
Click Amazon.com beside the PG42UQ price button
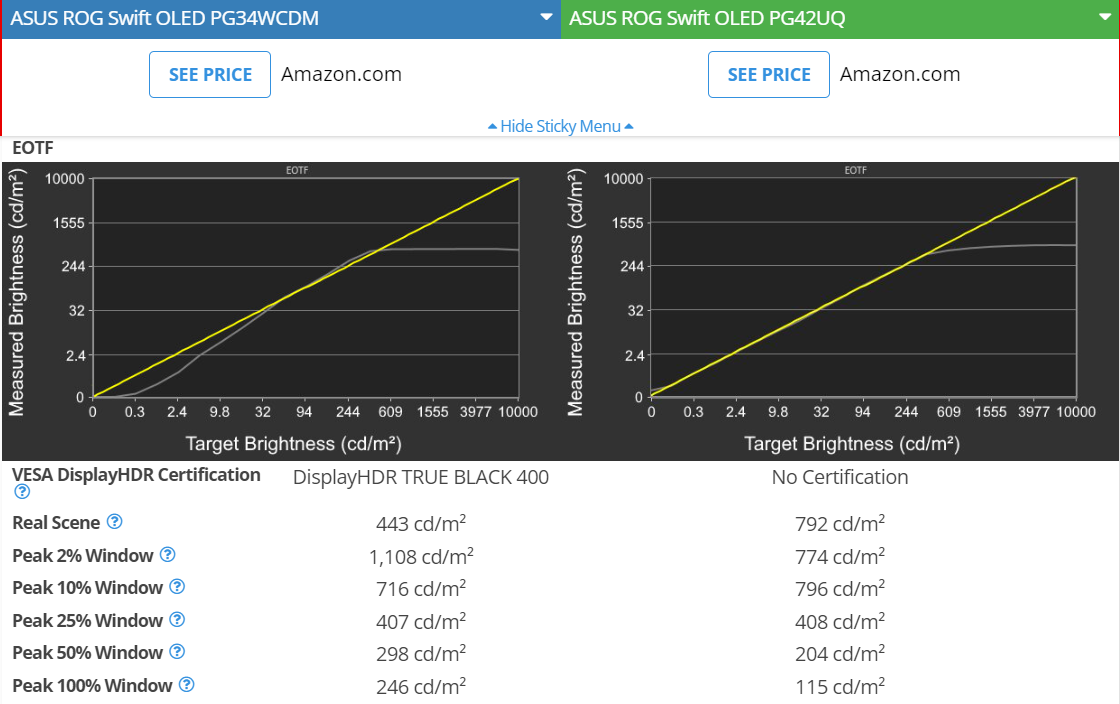(x=900, y=74)
